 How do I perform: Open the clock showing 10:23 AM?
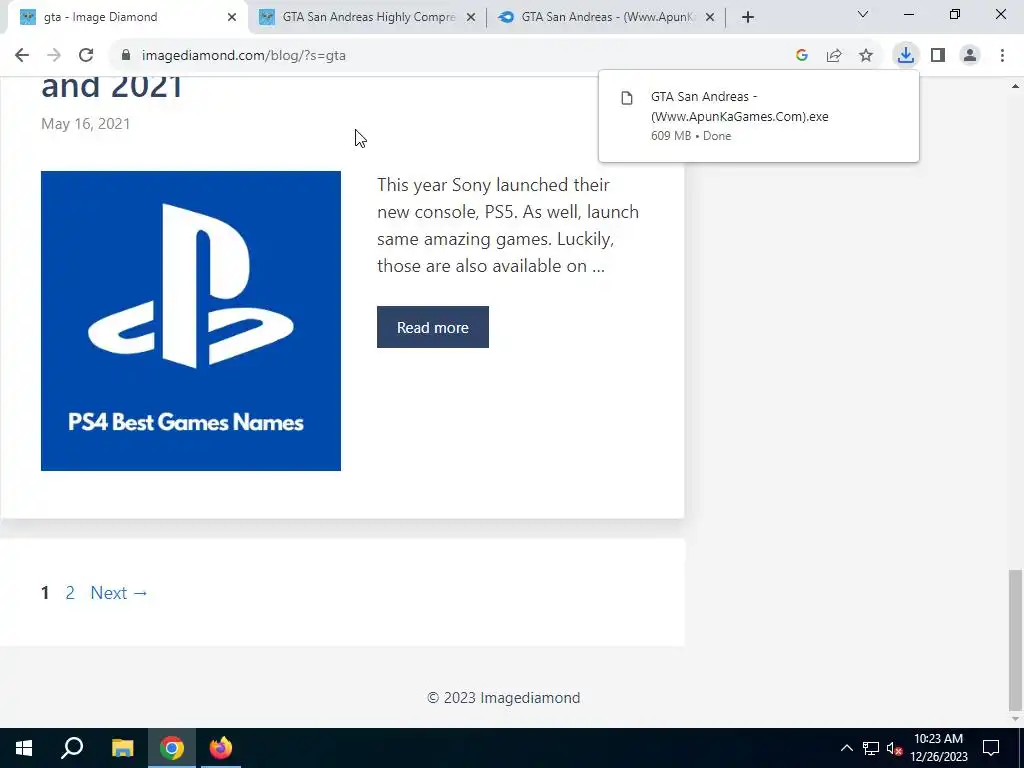938,748
